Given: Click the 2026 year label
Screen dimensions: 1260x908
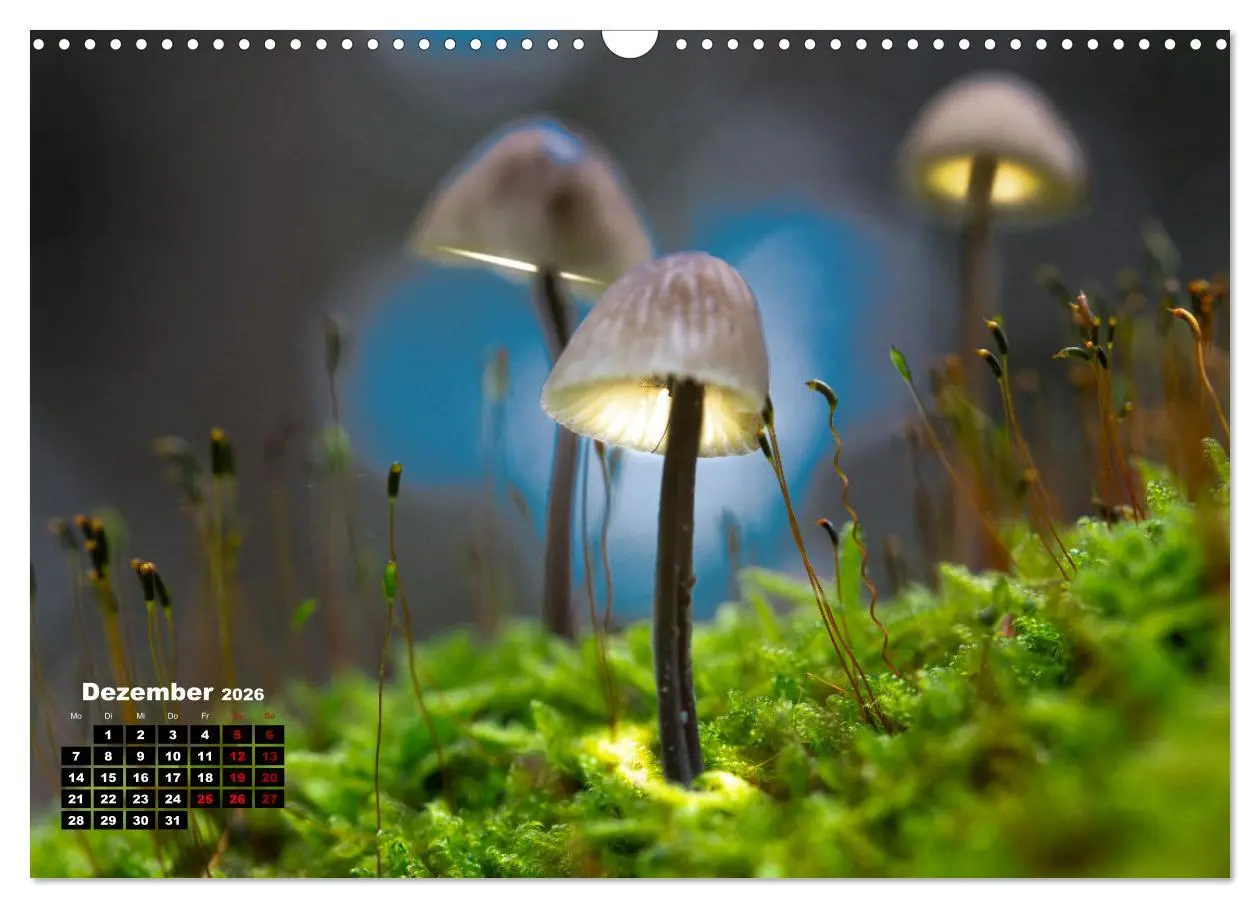Looking at the screenshot, I should pos(243,694).
